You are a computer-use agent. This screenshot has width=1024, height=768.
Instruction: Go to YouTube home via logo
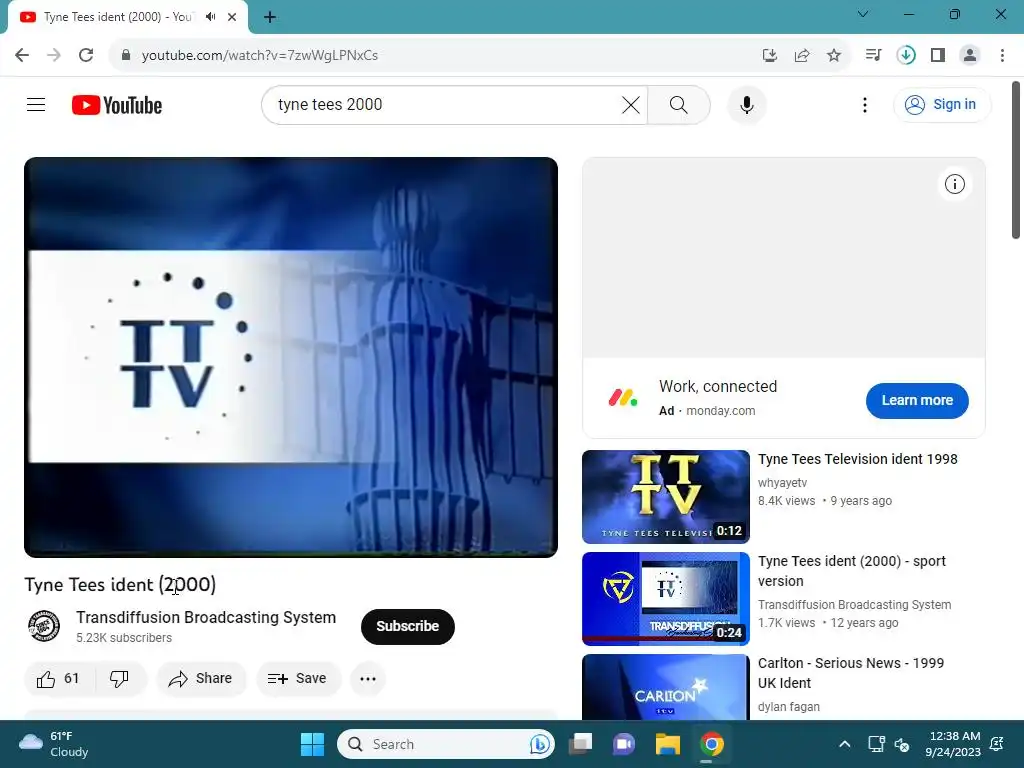pyautogui.click(x=117, y=105)
